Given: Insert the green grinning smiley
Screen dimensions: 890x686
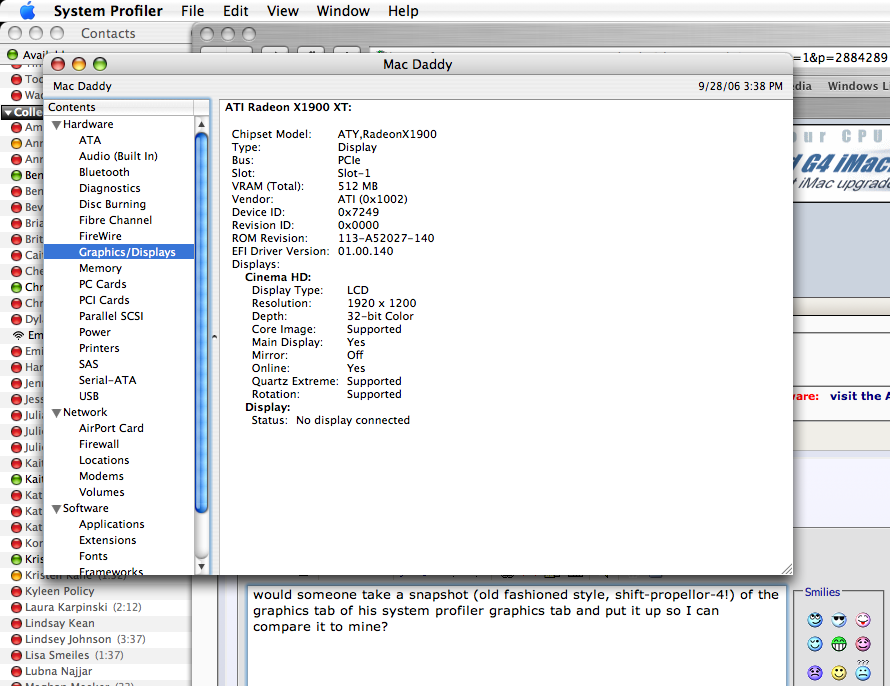Looking at the screenshot, I should click(839, 644).
